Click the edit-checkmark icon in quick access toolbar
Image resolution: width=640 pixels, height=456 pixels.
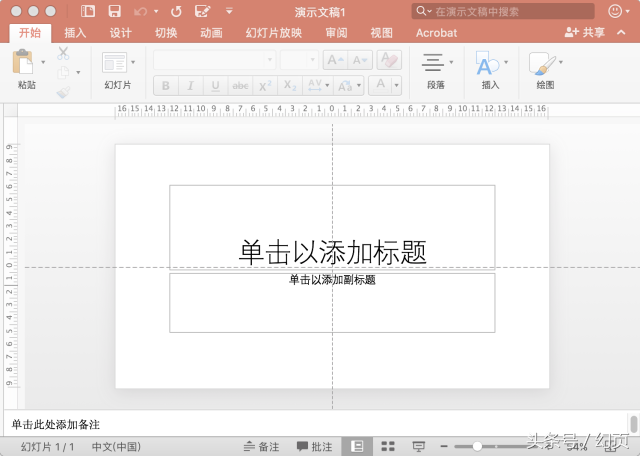coord(202,11)
